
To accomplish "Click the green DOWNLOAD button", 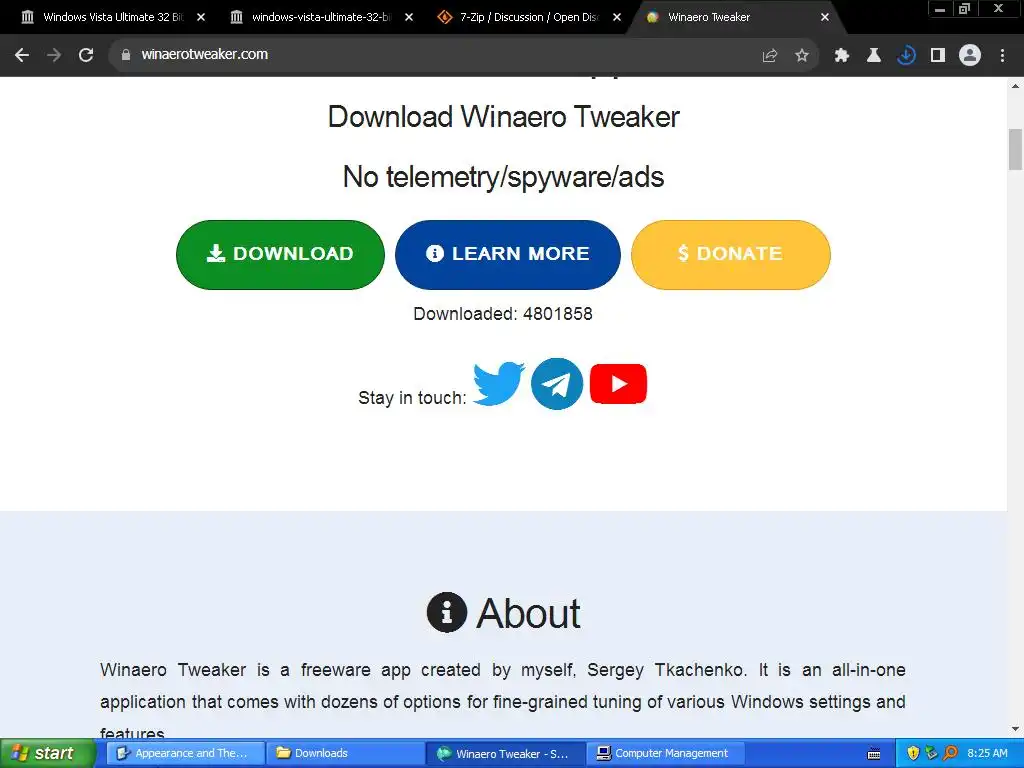I will pyautogui.click(x=280, y=255).
